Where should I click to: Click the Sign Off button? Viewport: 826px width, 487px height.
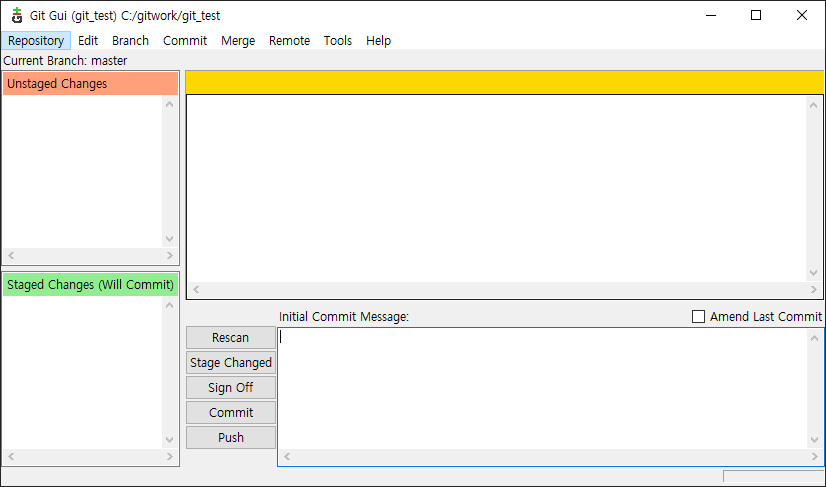point(231,387)
